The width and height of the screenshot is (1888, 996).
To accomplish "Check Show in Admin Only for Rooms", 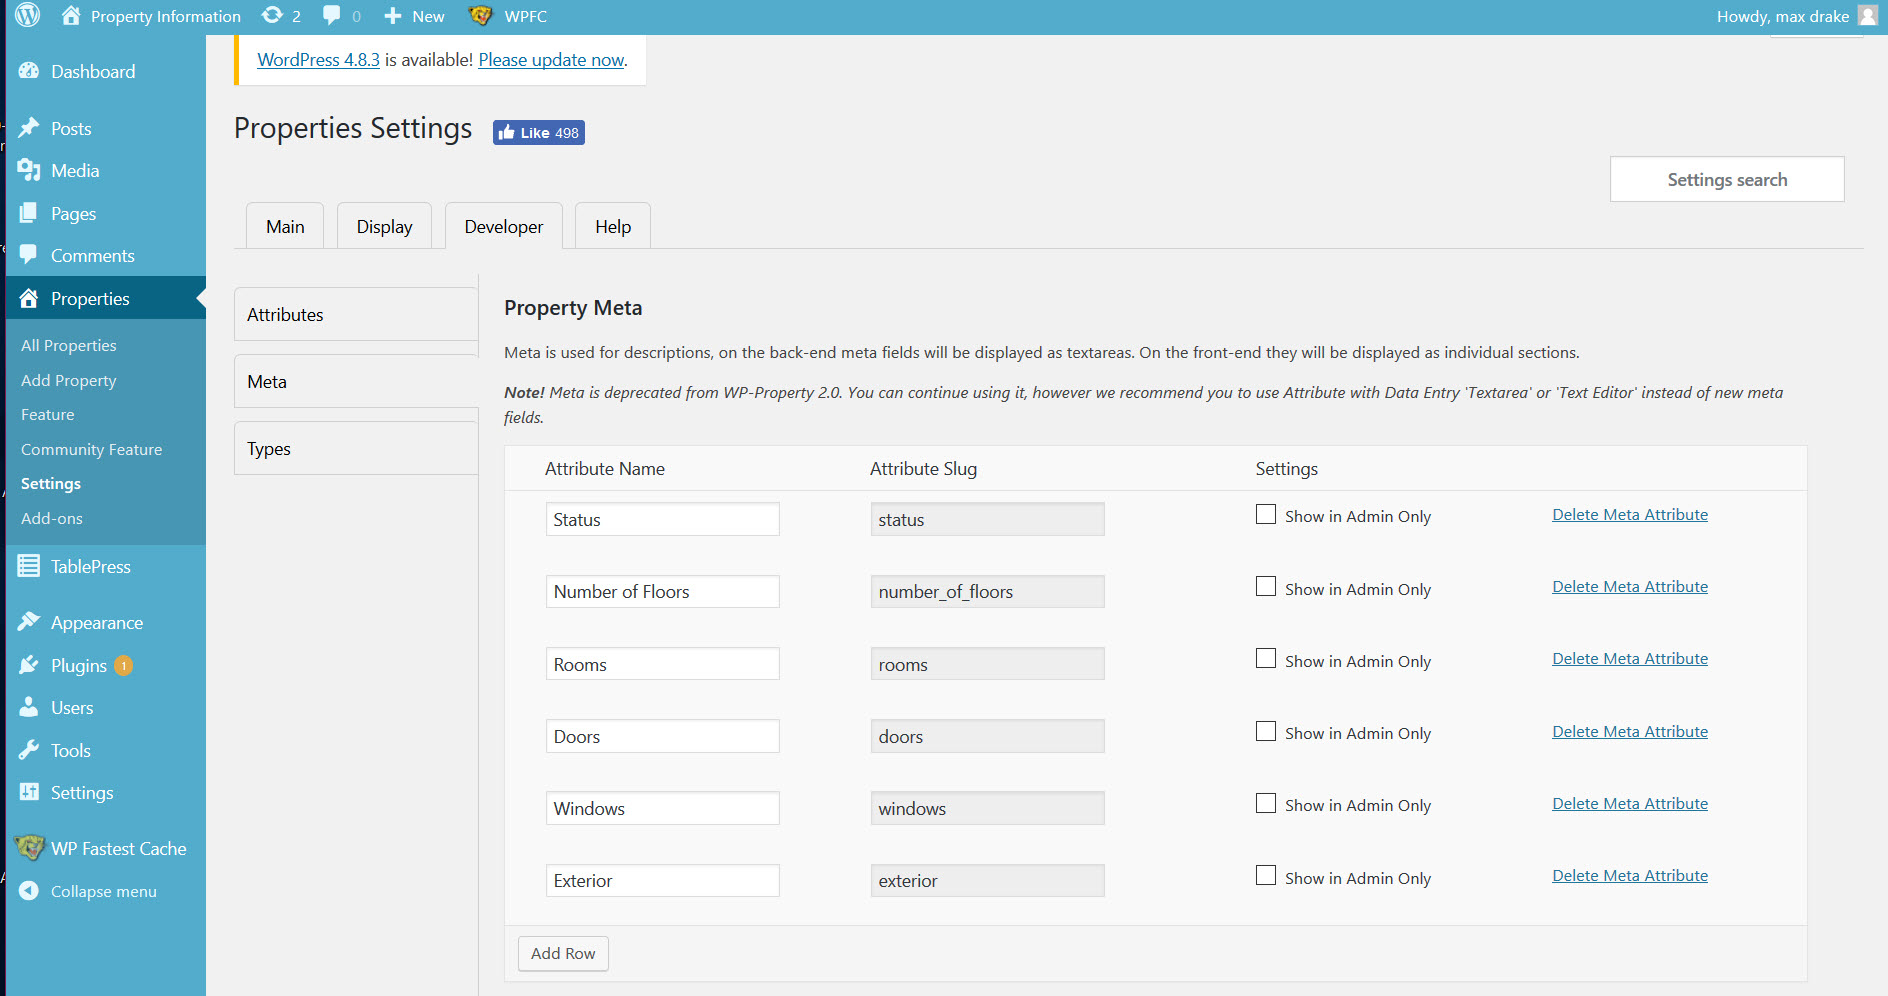I will pos(1266,659).
